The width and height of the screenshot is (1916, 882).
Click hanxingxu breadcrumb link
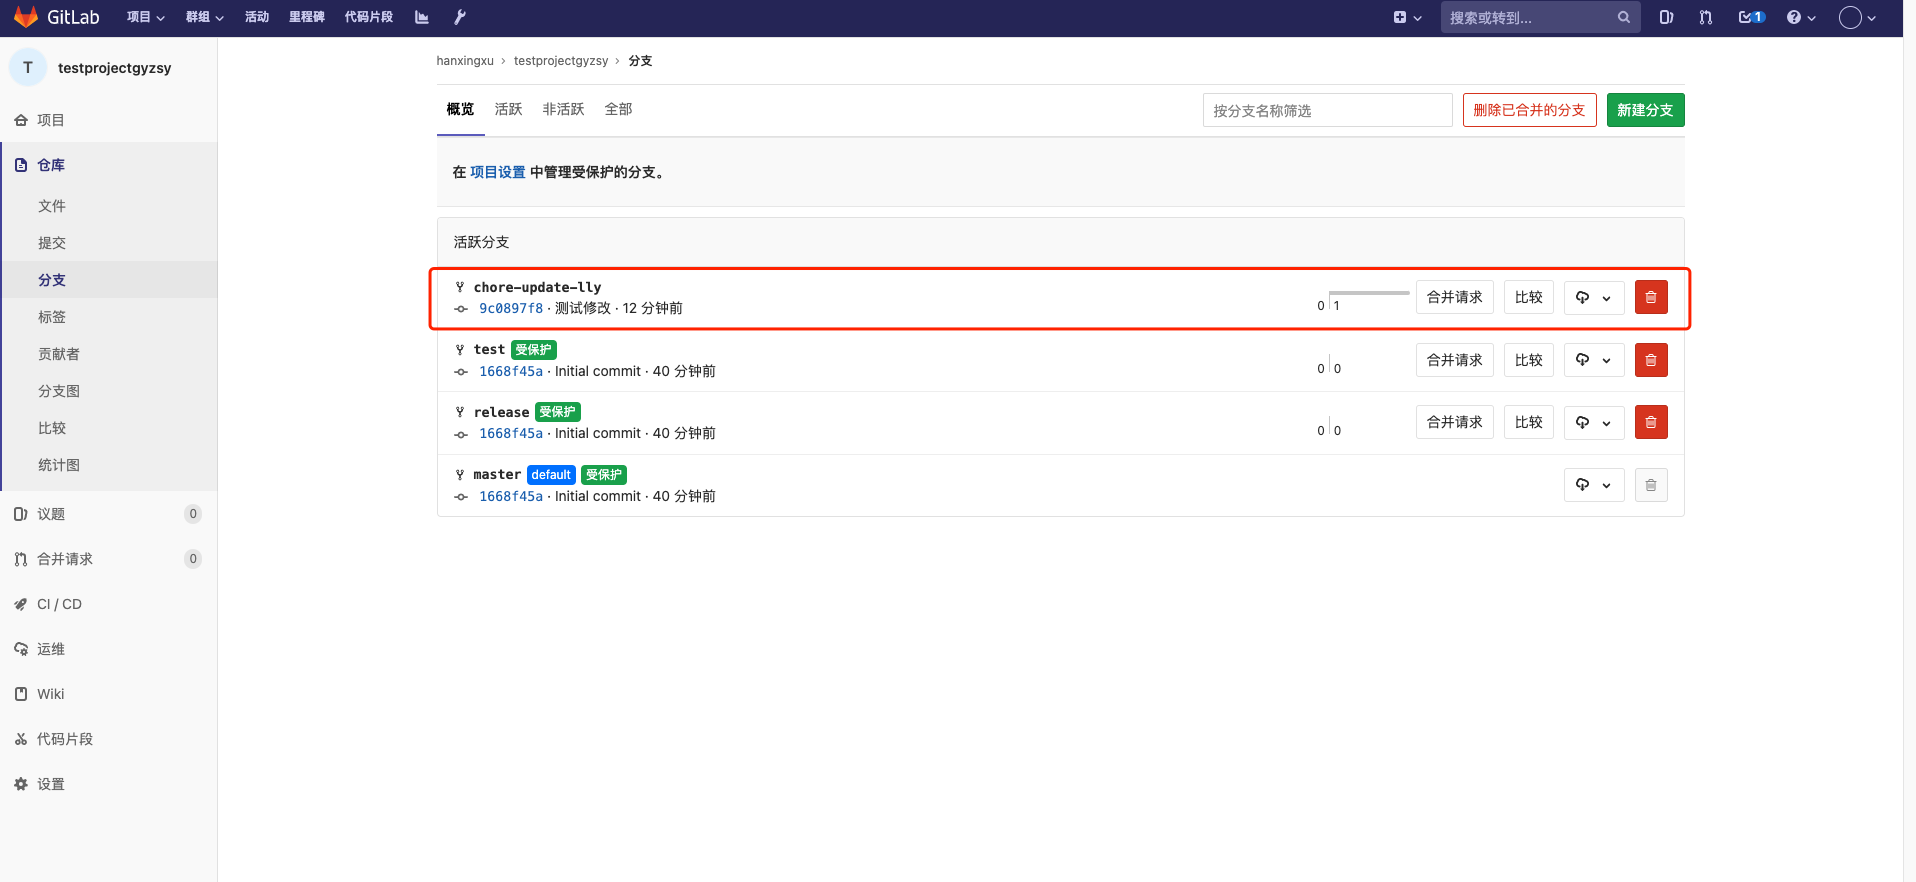[x=465, y=61]
